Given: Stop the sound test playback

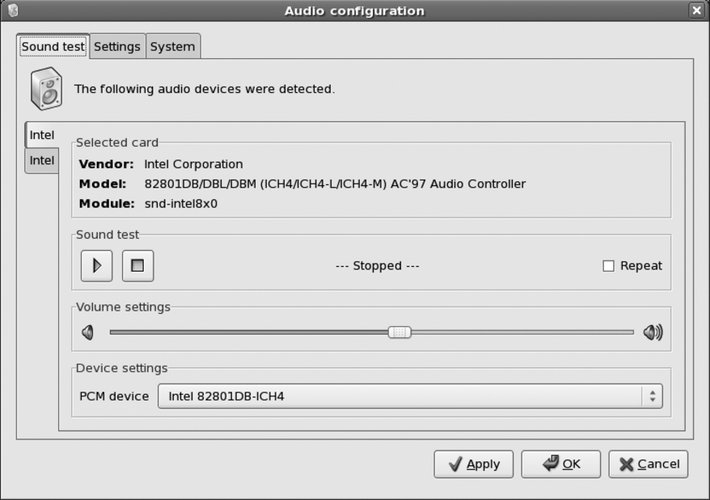Looking at the screenshot, I should pyautogui.click(x=138, y=266).
